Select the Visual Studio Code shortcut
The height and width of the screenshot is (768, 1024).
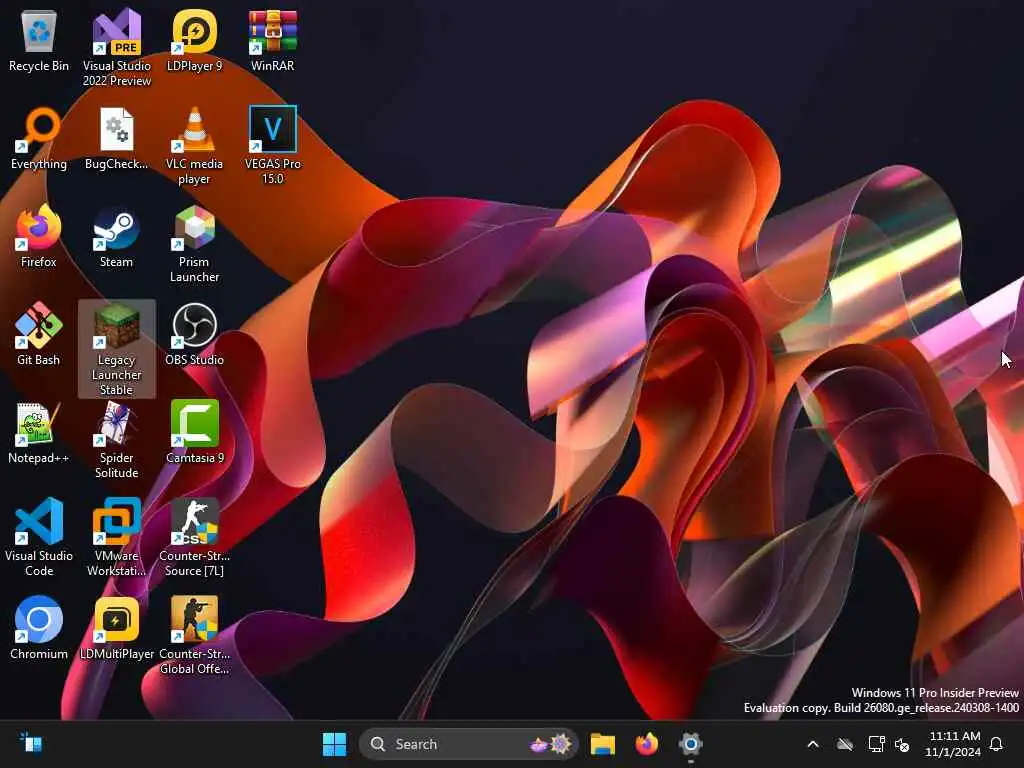pyautogui.click(x=39, y=537)
